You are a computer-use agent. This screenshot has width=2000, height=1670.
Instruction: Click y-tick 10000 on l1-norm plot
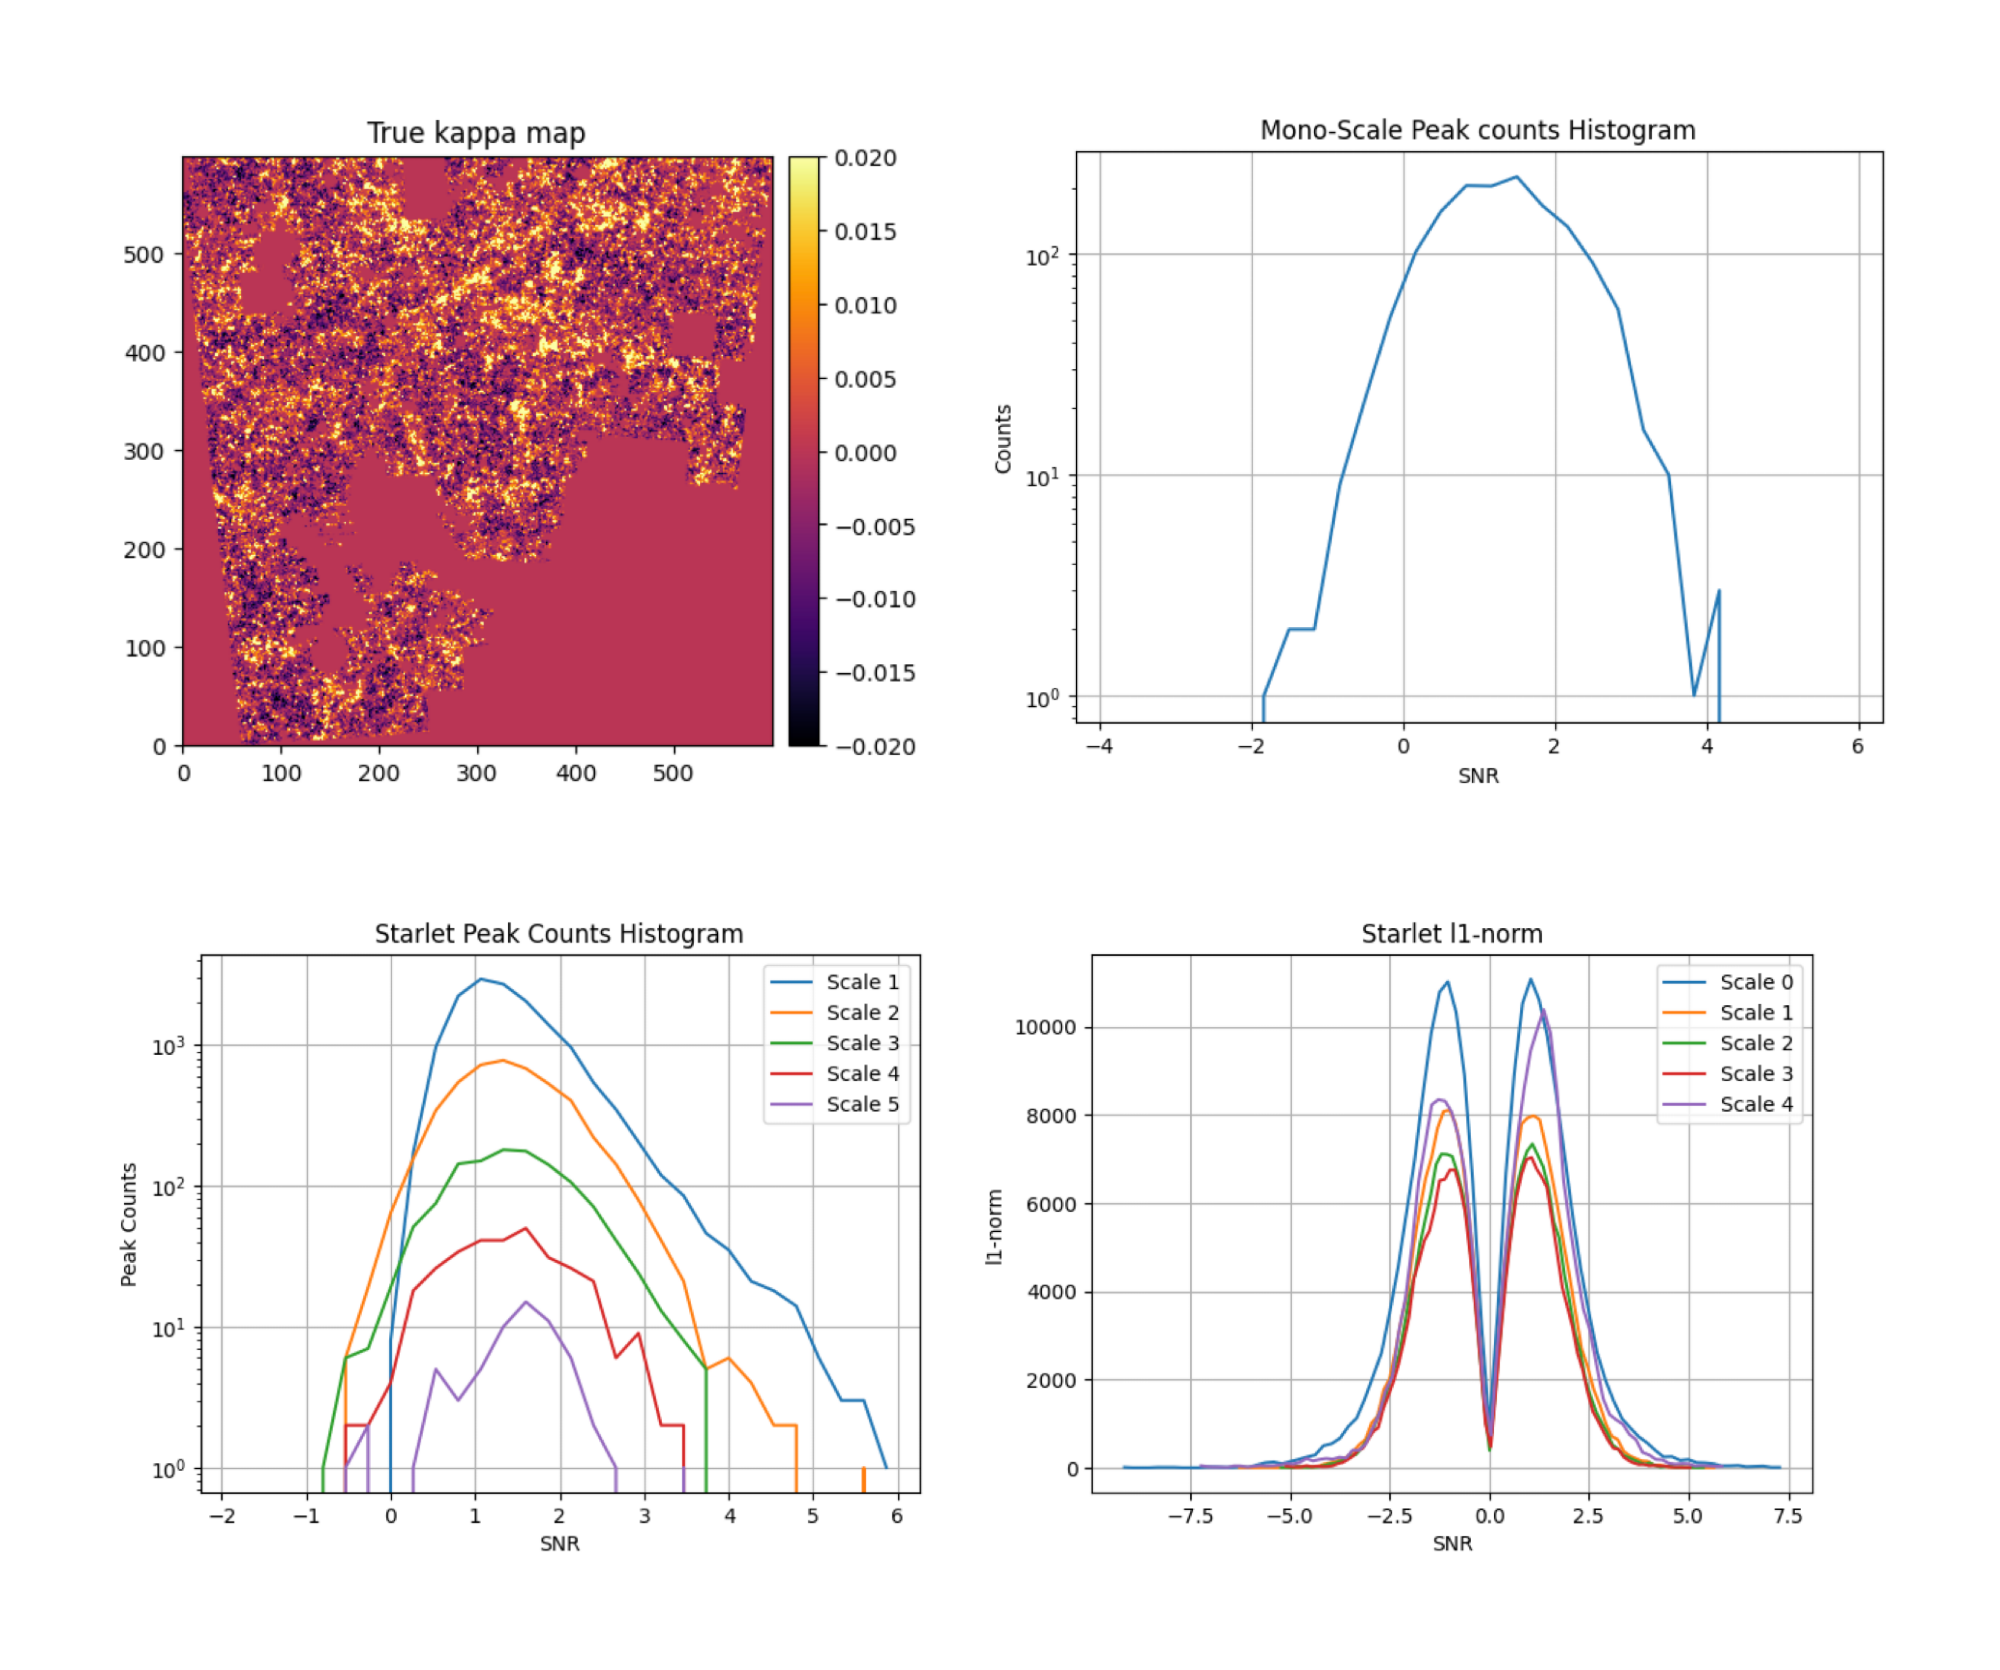pos(1046,1028)
